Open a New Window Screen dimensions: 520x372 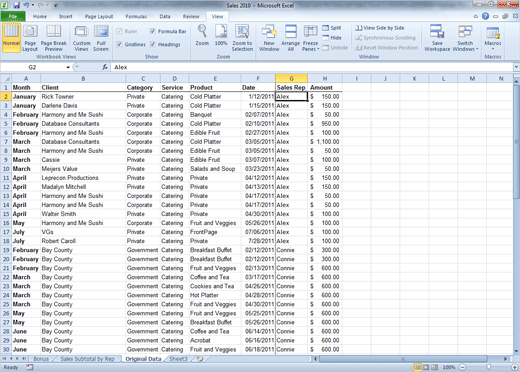(269, 37)
